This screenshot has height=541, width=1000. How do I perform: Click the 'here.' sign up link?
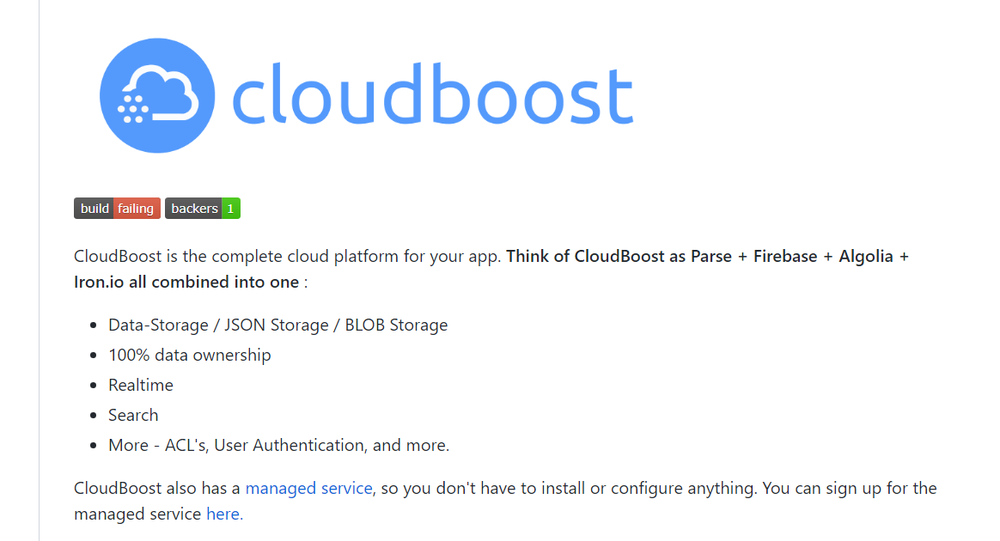224,514
